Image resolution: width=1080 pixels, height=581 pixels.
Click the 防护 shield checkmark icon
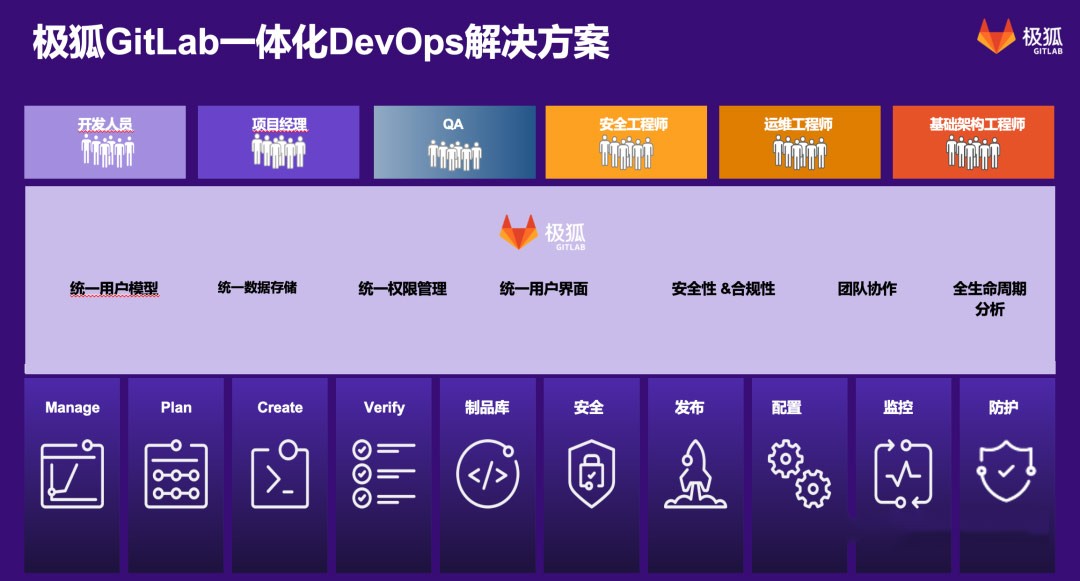(x=1006, y=472)
